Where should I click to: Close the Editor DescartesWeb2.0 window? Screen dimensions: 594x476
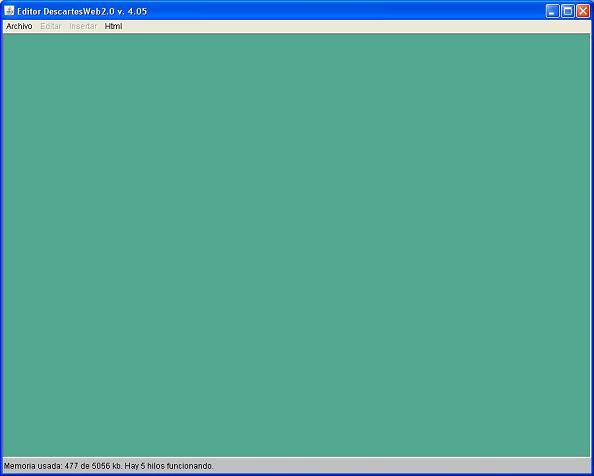[x=583, y=11]
